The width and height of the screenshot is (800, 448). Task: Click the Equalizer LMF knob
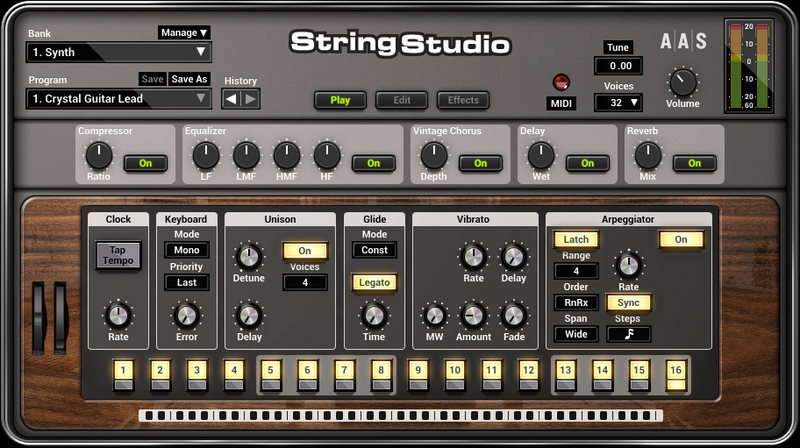(x=246, y=155)
